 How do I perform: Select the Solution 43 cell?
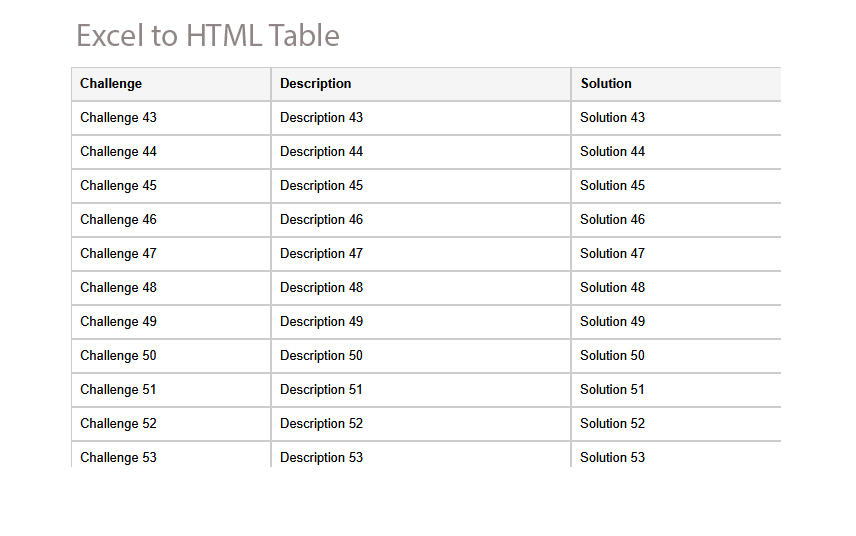click(676, 118)
